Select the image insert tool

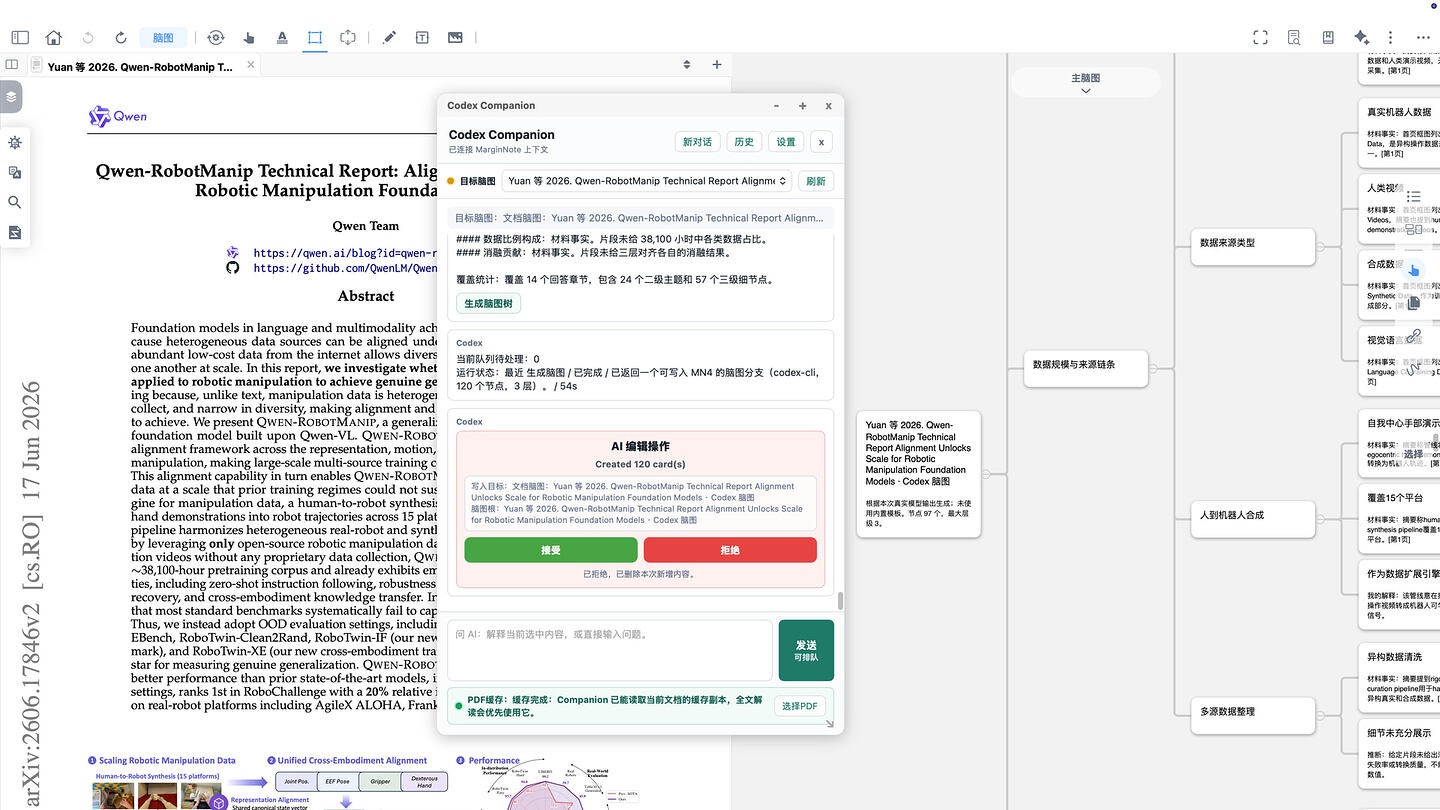455,37
